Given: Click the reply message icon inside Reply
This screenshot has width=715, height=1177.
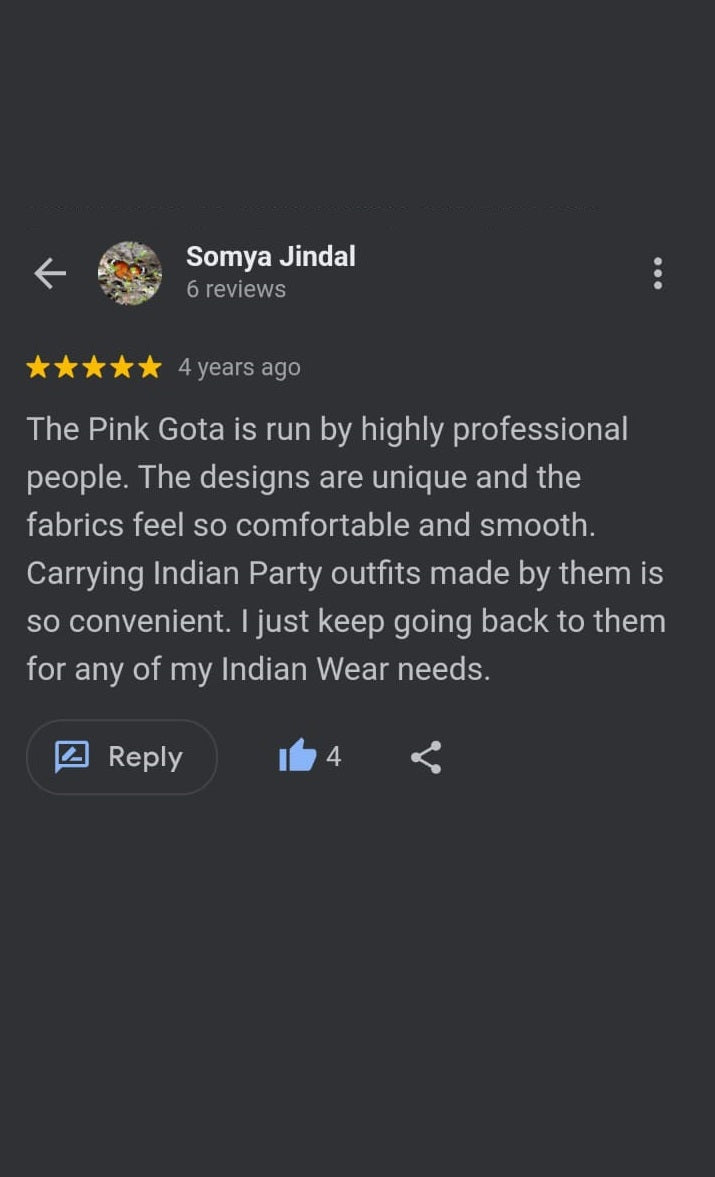Looking at the screenshot, I should (72, 757).
